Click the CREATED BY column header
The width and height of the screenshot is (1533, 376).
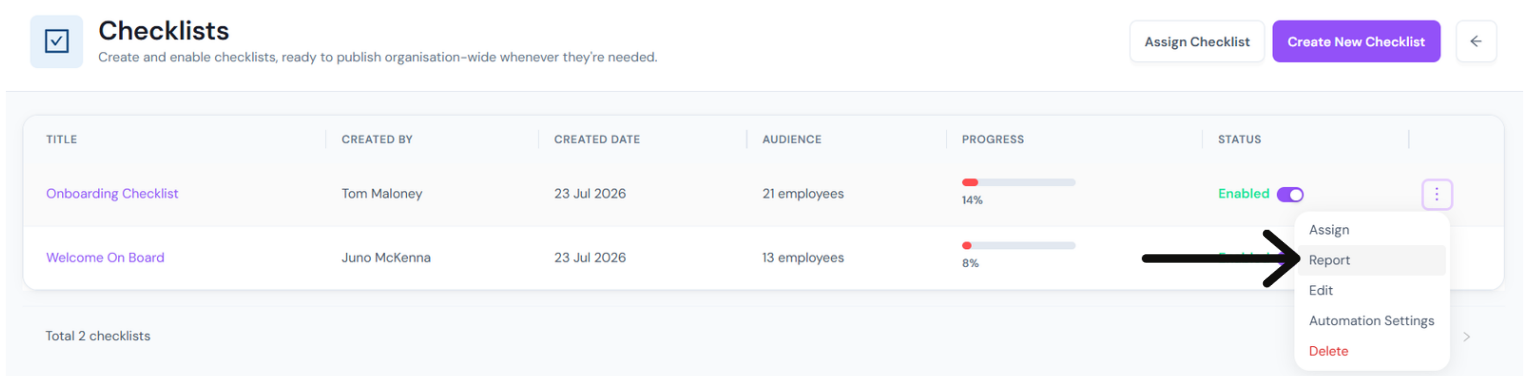coord(377,140)
